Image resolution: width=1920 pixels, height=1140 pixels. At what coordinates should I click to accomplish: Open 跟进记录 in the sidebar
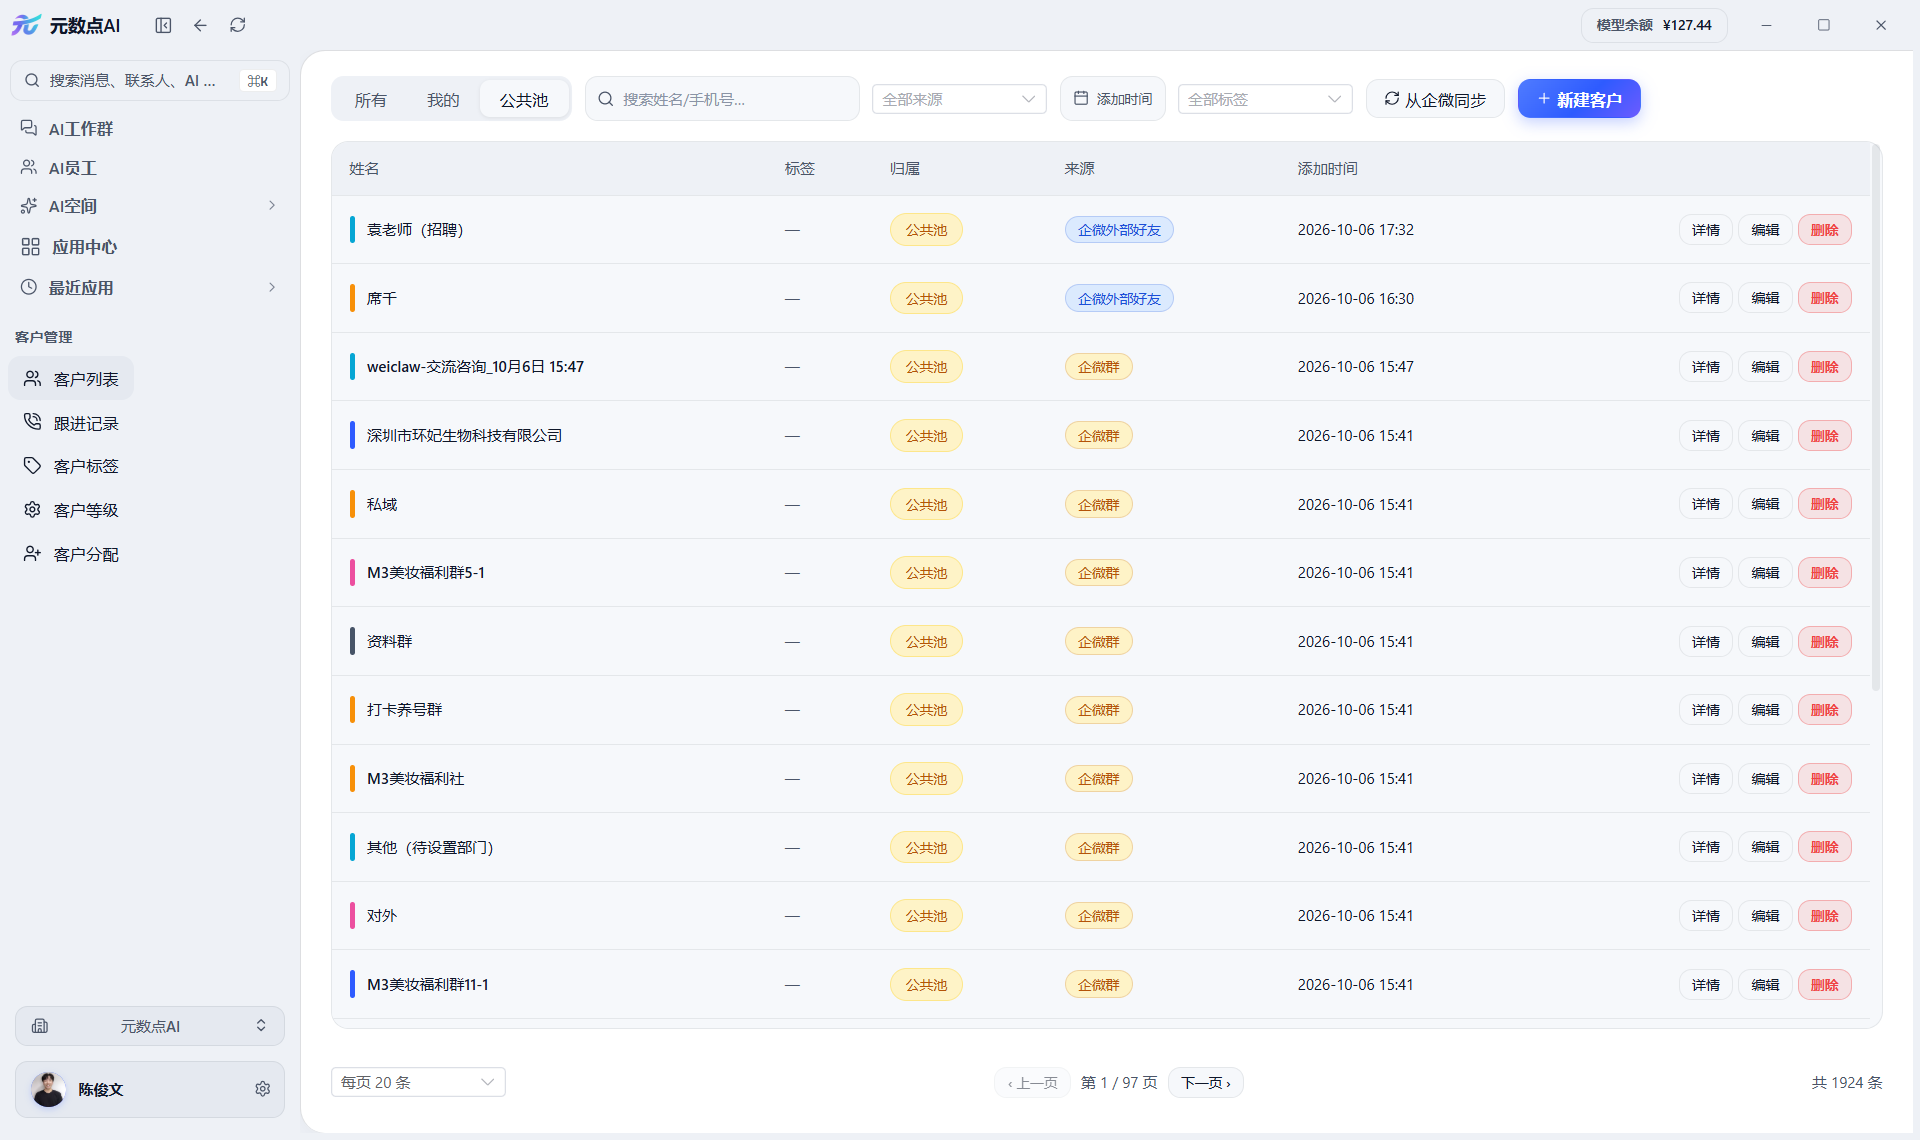72,423
